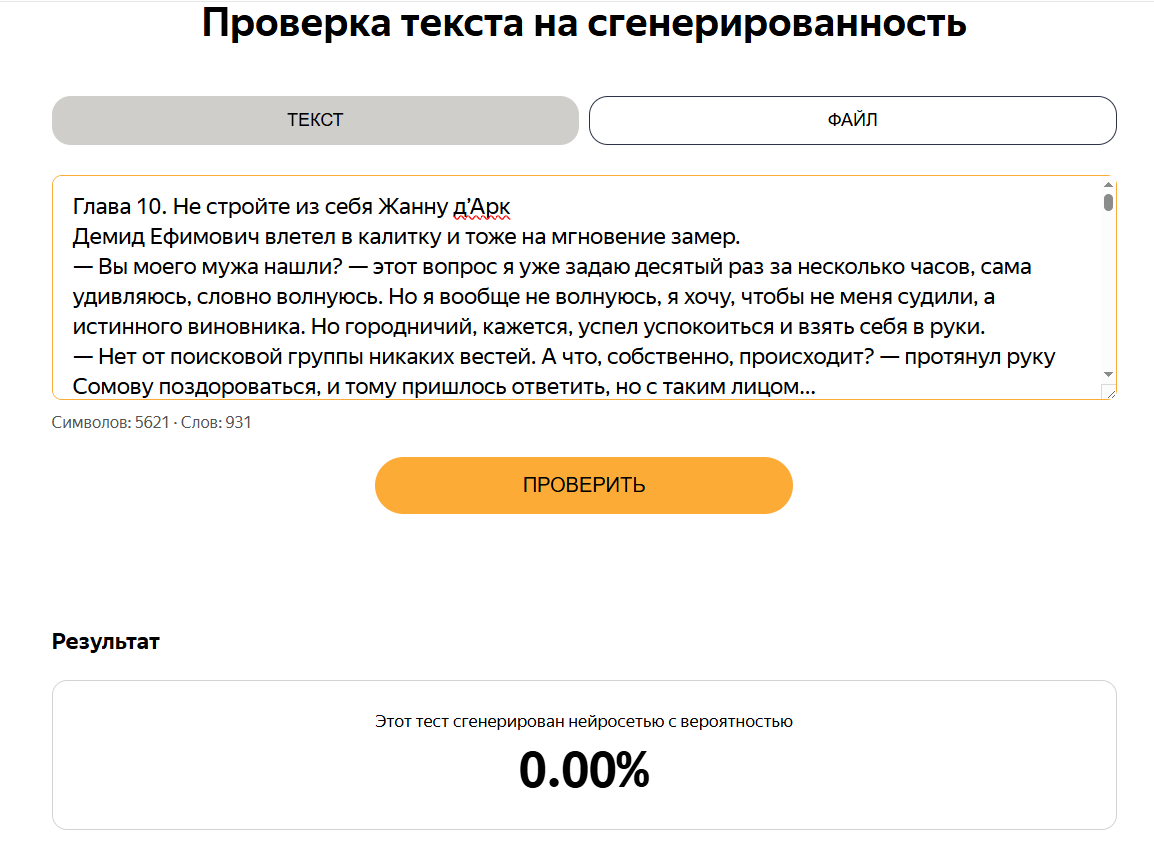Click the Результат section heading
This screenshot has width=1154, height=845.
point(105,642)
